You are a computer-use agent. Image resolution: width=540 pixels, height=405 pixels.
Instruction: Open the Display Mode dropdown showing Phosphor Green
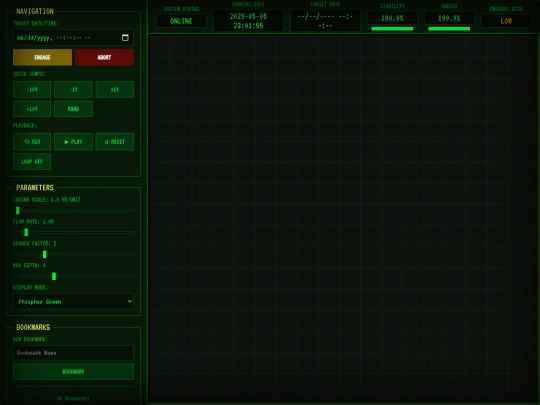73,302
